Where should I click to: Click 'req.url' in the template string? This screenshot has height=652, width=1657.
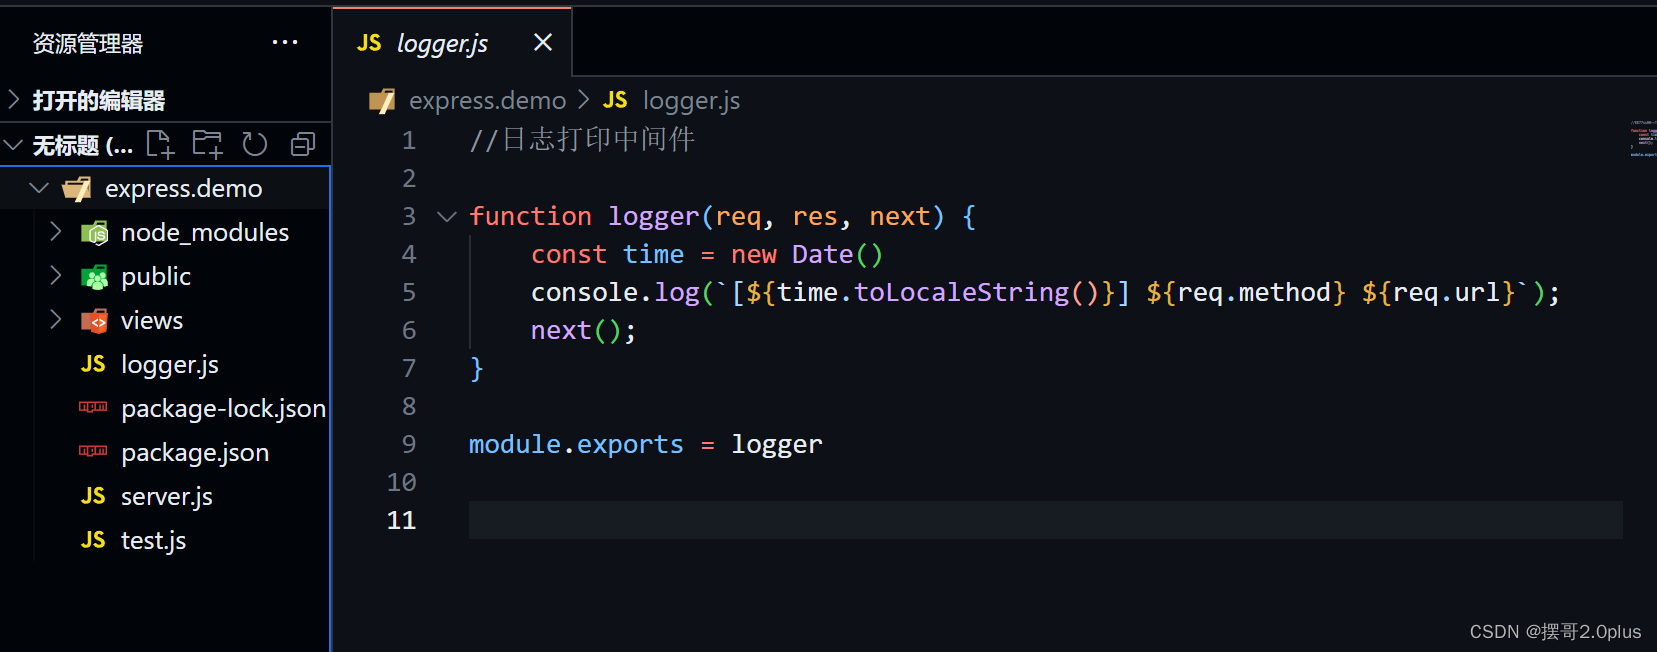(x=1446, y=292)
